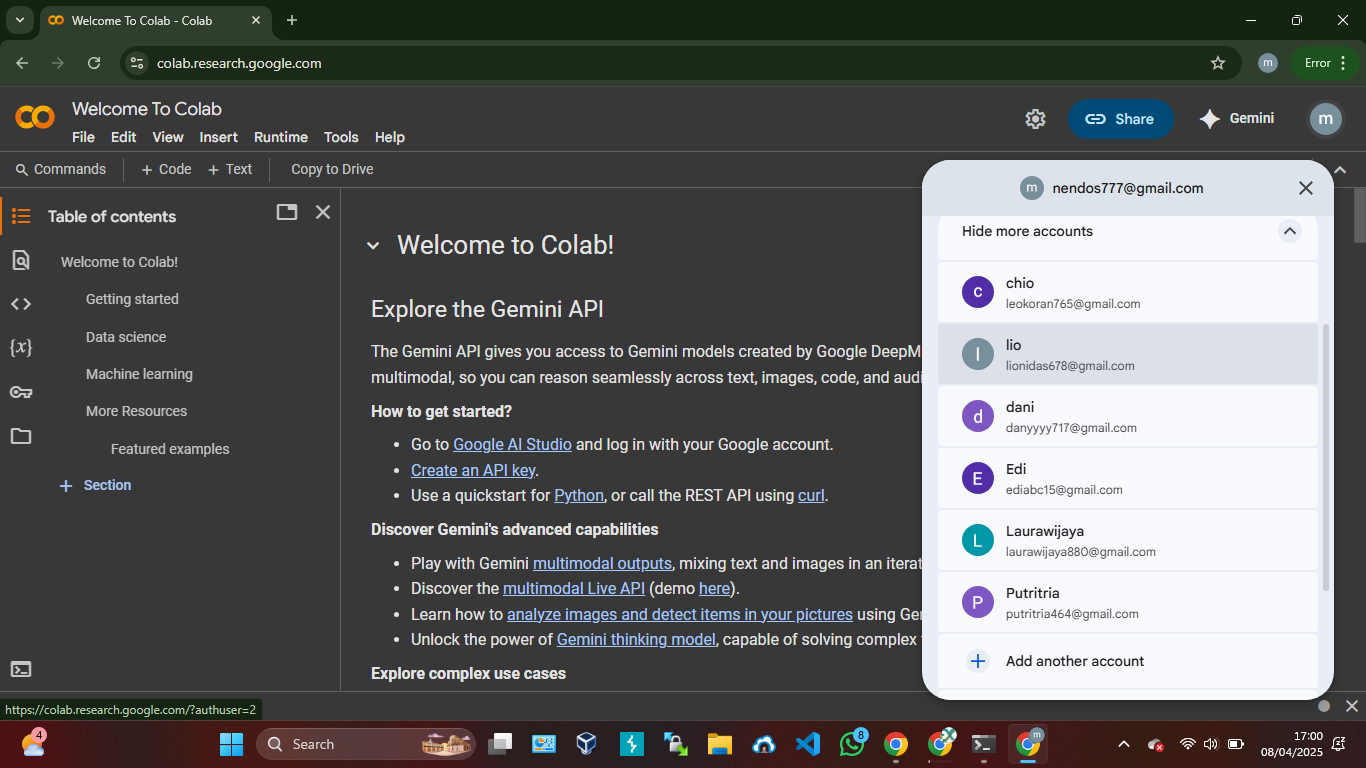Open File Explorer from the taskbar
Viewport: 1366px width, 768px height.
pos(720,744)
